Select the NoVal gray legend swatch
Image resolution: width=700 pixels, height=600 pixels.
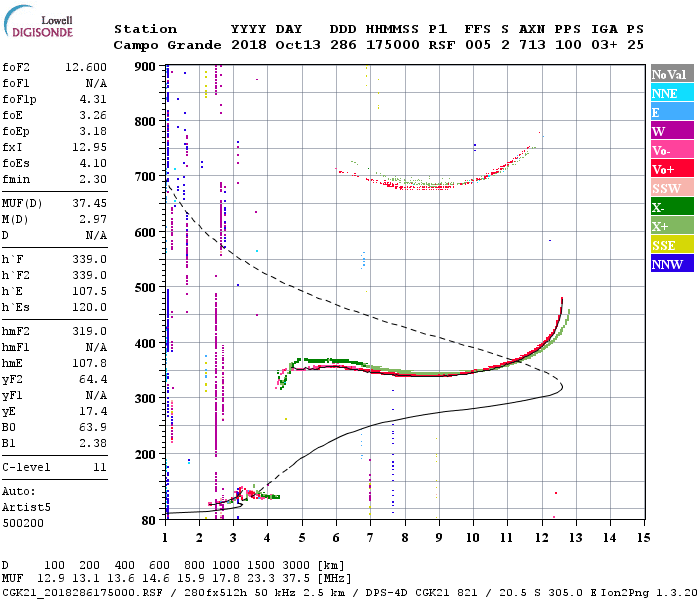pyautogui.click(x=672, y=74)
